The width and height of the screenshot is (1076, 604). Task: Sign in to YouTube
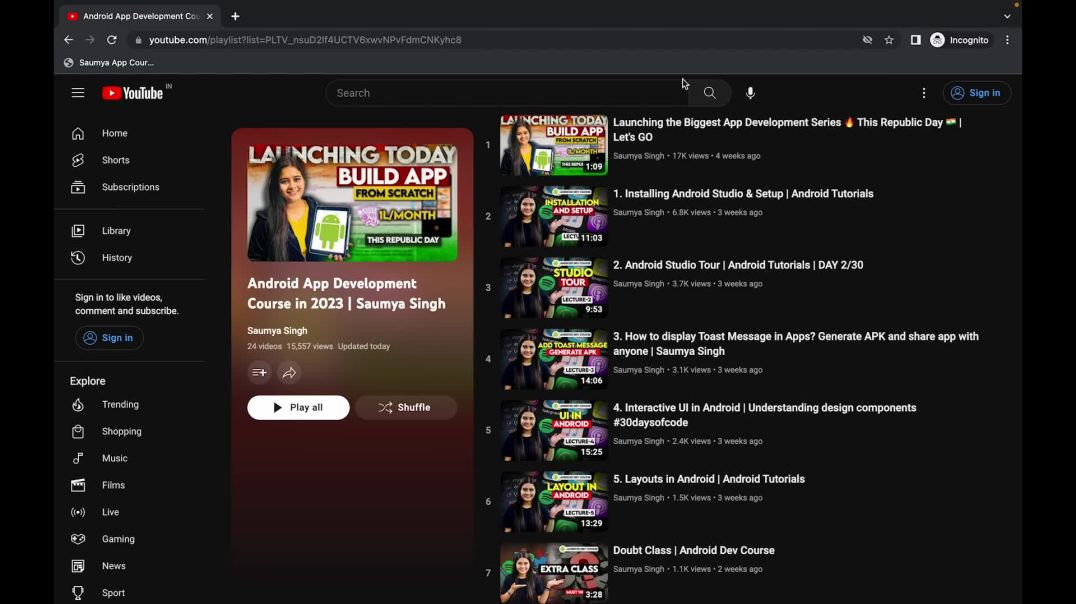click(977, 92)
